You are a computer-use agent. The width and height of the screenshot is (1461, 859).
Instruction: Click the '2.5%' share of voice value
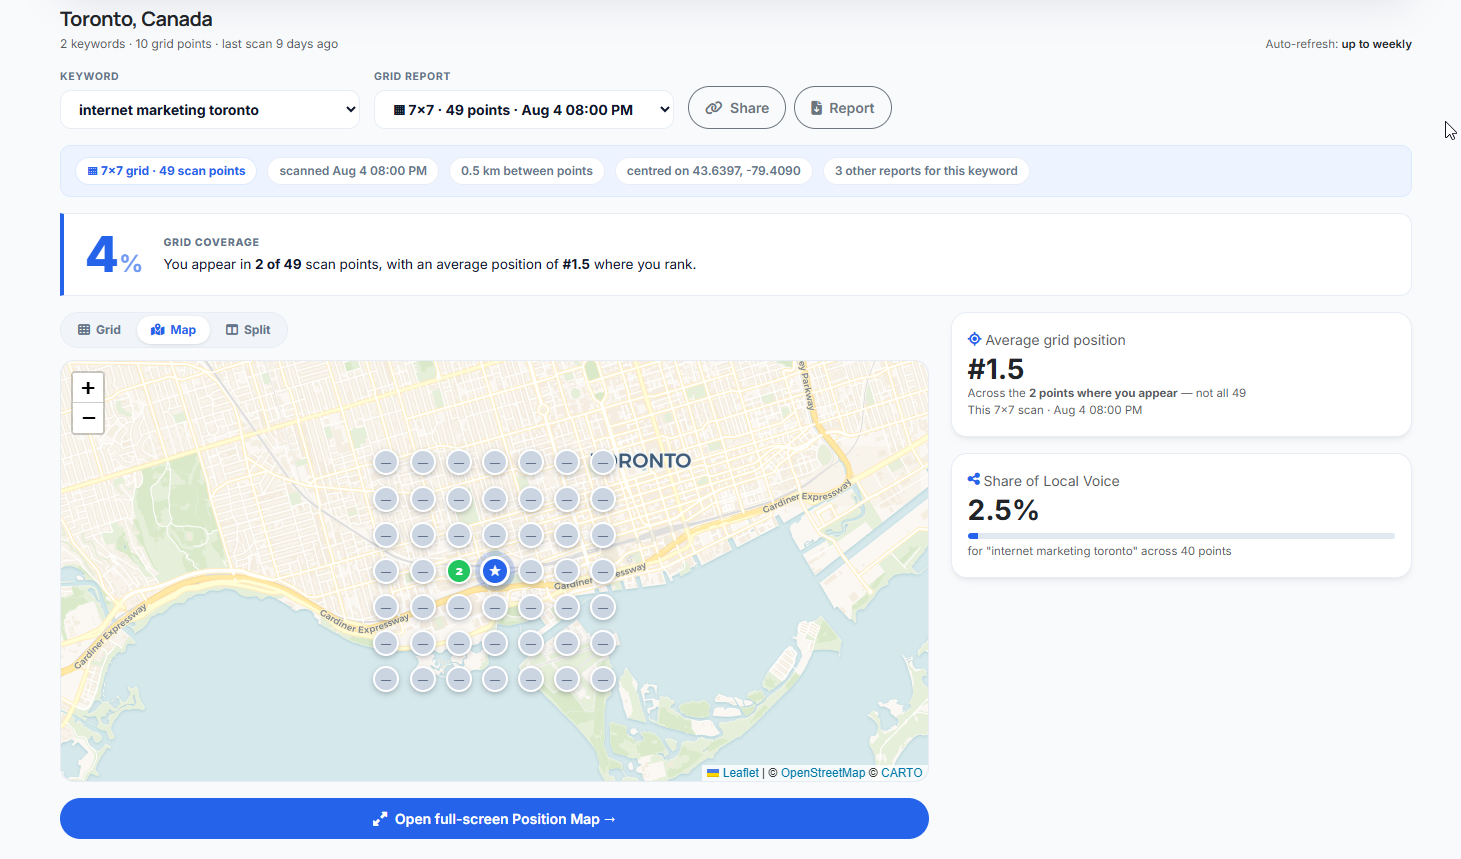[x=1003, y=510]
